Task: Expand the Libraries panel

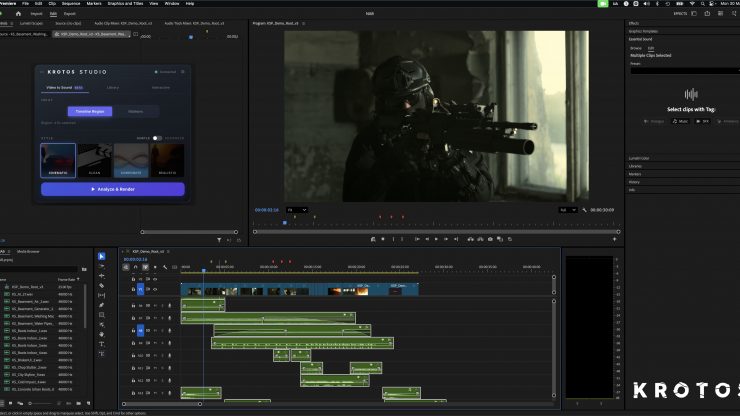Action: pos(635,166)
